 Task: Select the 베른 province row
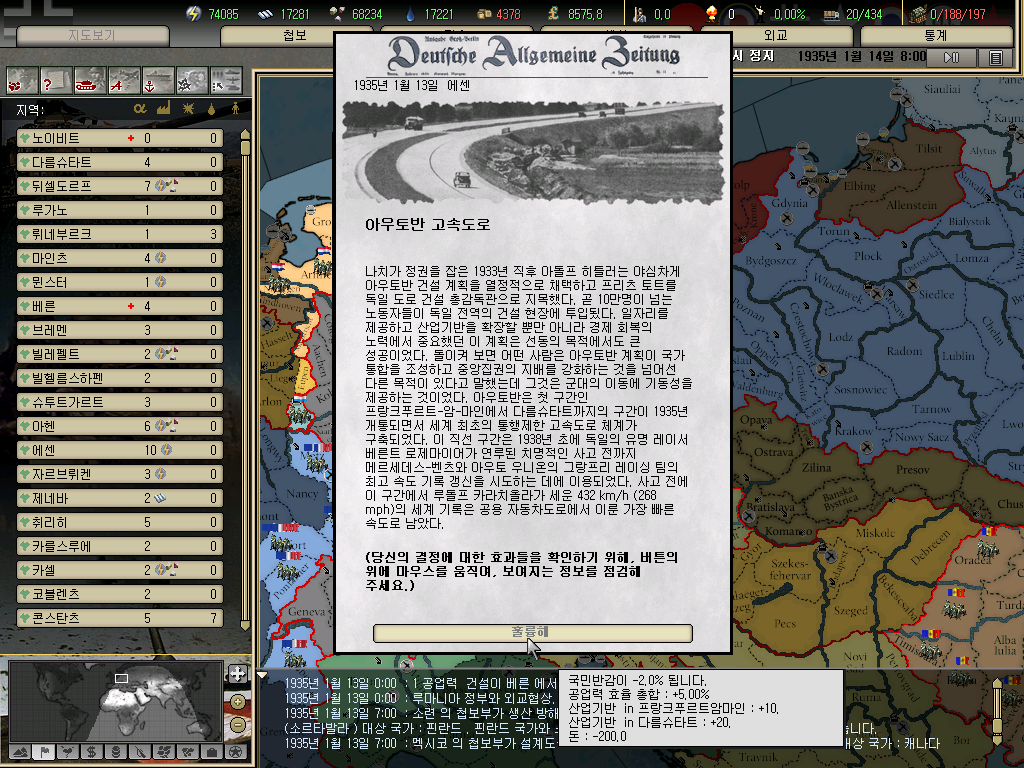(x=120, y=306)
